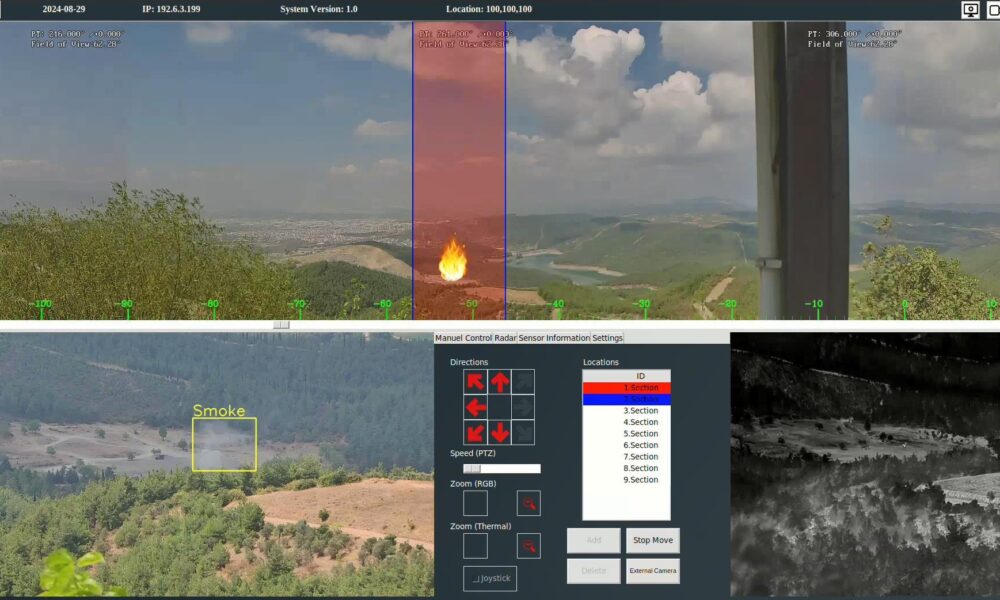The height and width of the screenshot is (600, 1000).
Task: Click the Zoom (Thermal) magnifier icon
Action: click(x=528, y=546)
